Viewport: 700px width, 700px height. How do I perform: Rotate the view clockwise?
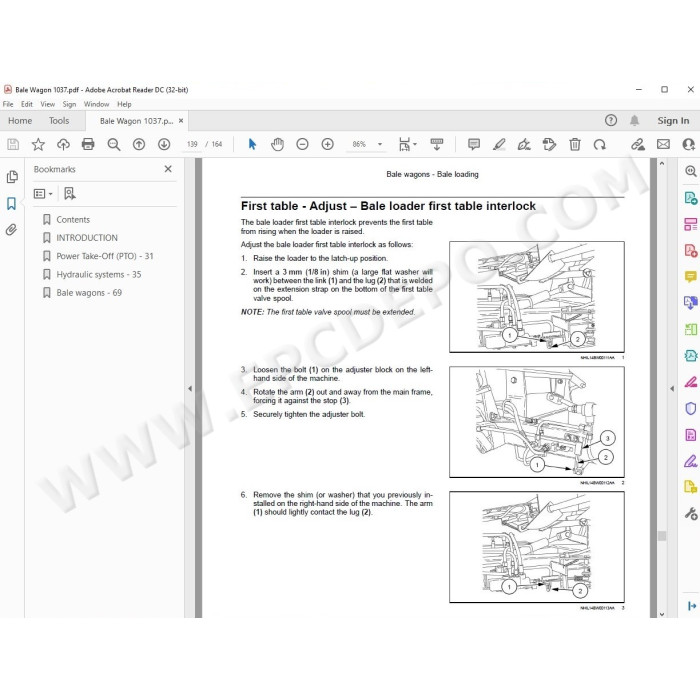point(600,144)
